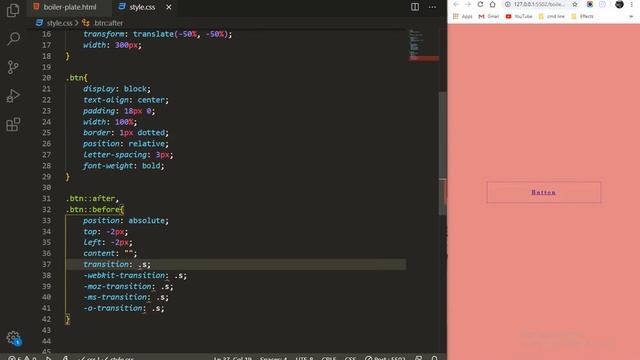Open the Gmail bookmark
640x360 pixels.
[x=489, y=16]
